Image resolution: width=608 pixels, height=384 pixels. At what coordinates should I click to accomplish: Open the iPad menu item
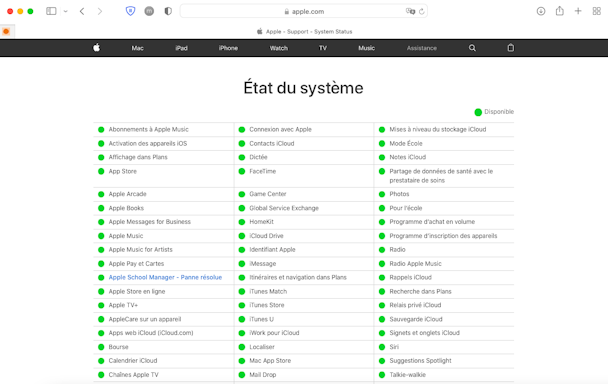coord(181,48)
